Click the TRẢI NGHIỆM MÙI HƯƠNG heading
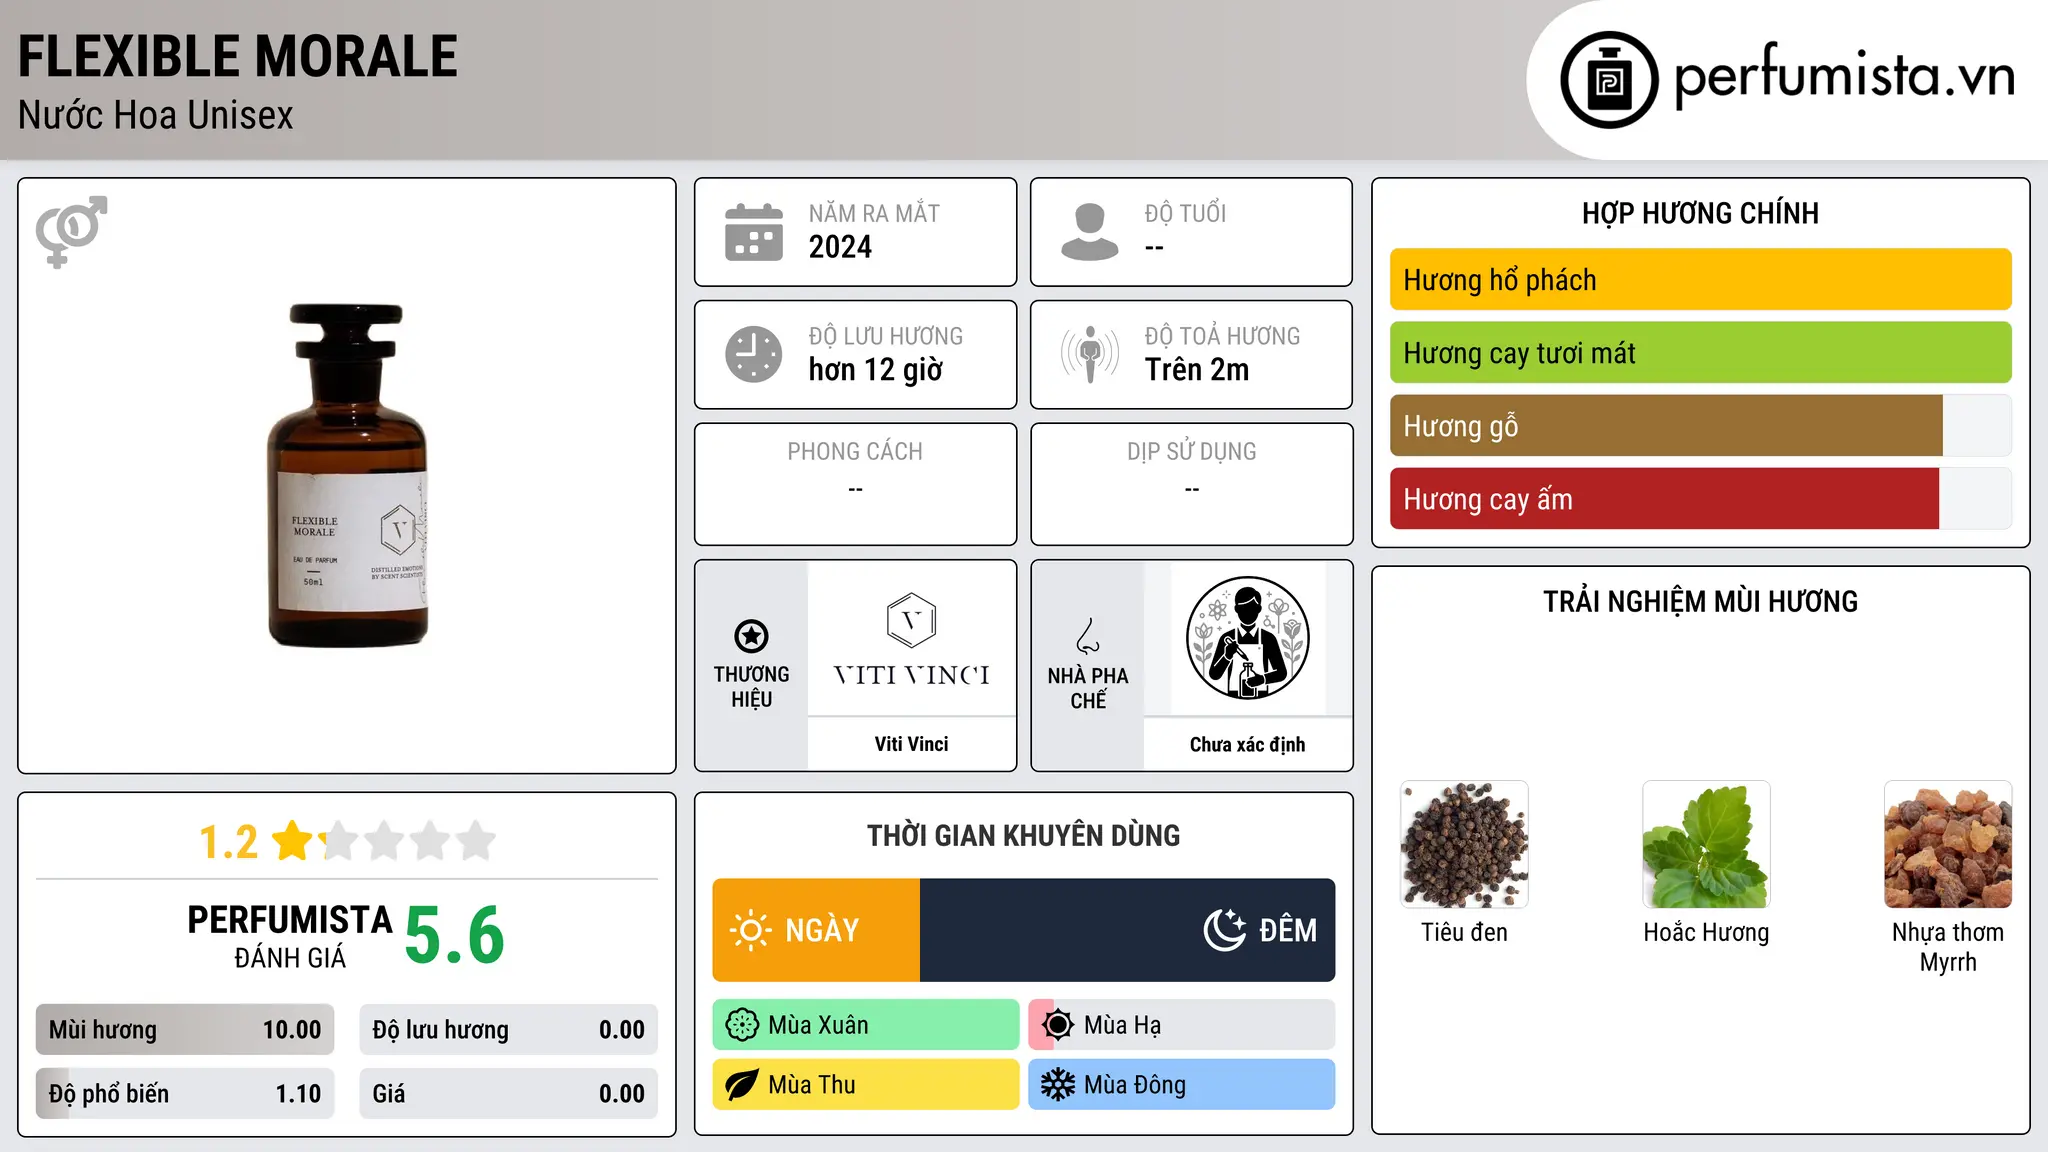The width and height of the screenshot is (2048, 1152). pos(1700,602)
